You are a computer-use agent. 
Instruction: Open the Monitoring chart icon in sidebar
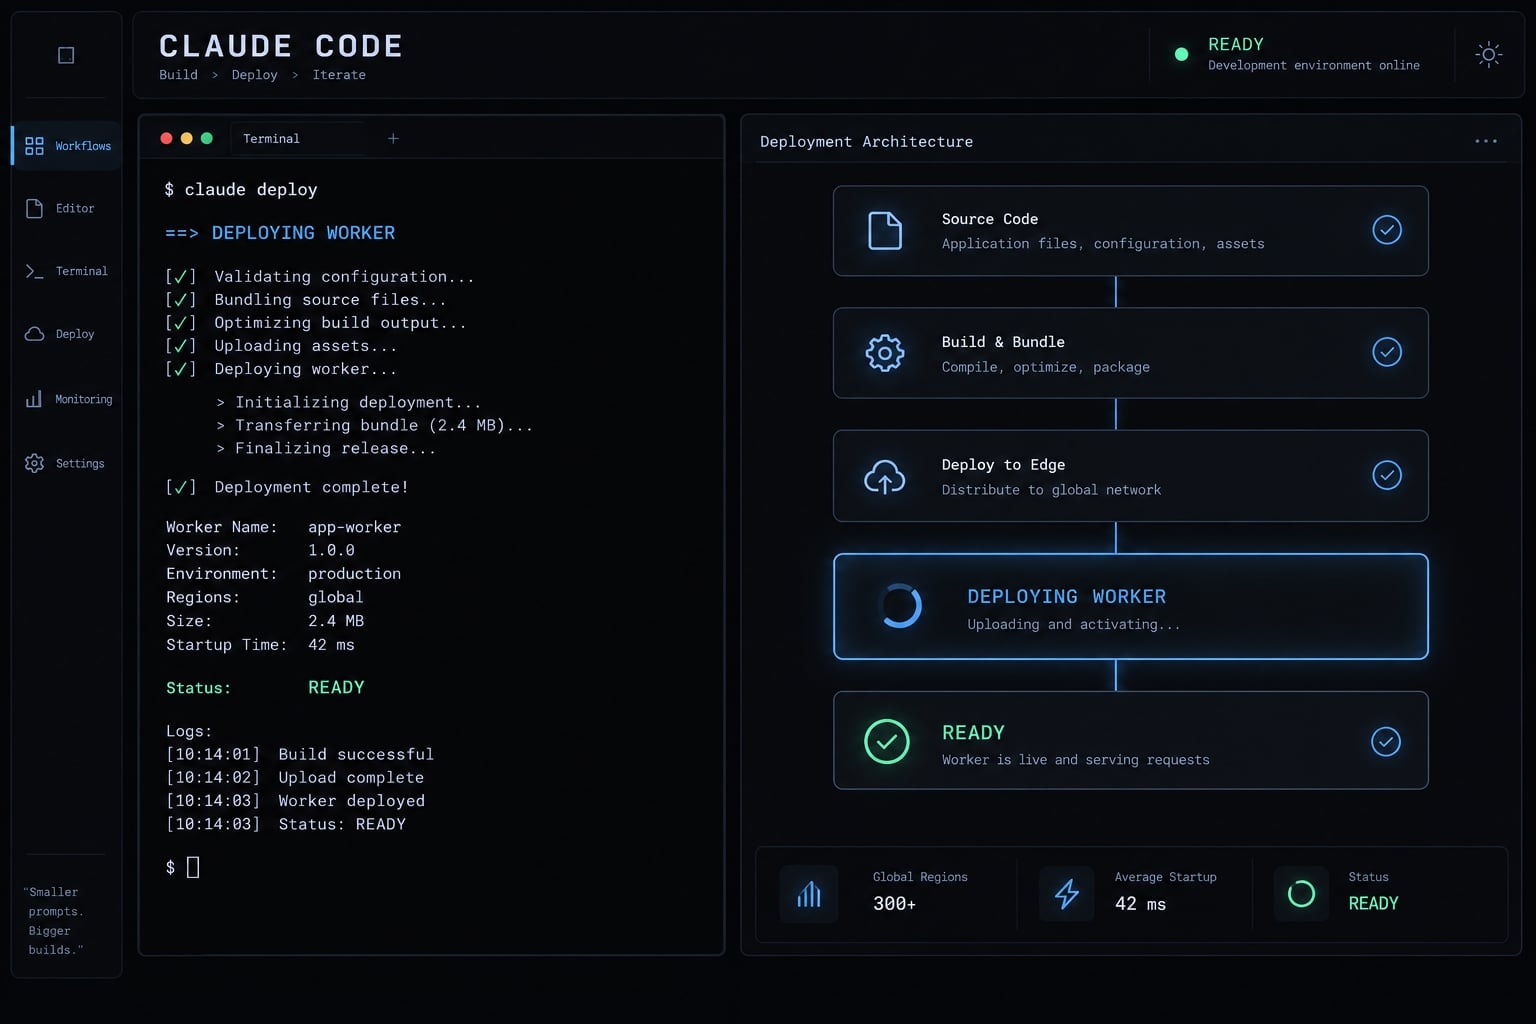coord(34,399)
